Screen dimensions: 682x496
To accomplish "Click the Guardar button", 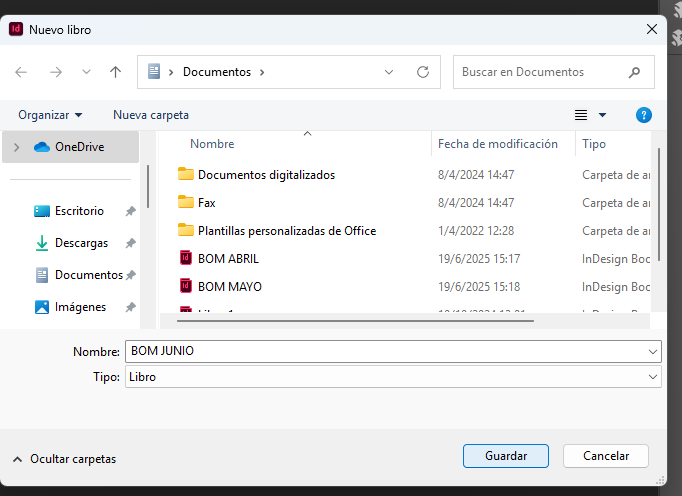I will tap(506, 456).
